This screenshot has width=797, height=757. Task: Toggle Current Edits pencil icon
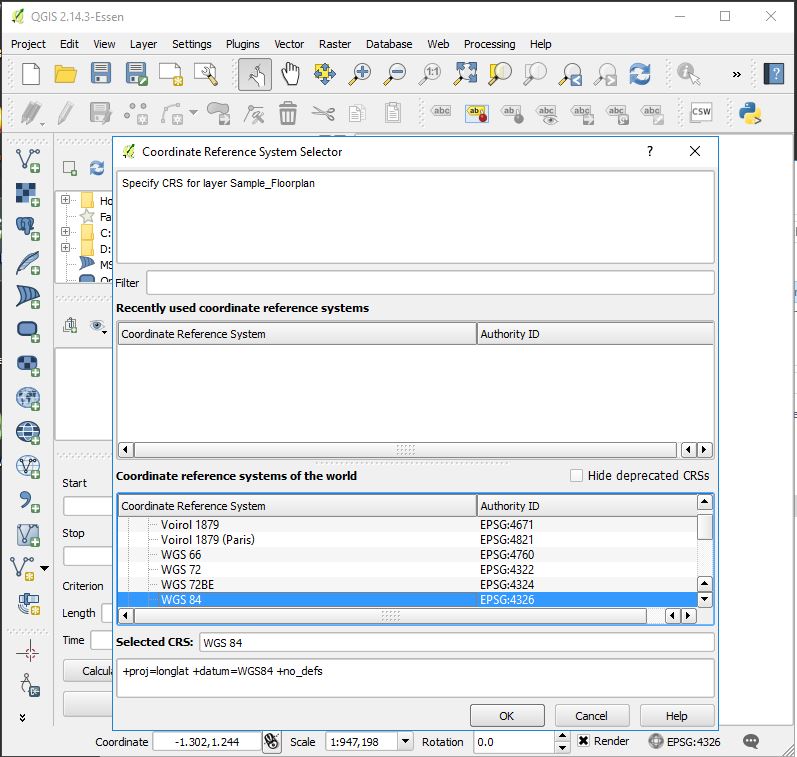coord(31,113)
